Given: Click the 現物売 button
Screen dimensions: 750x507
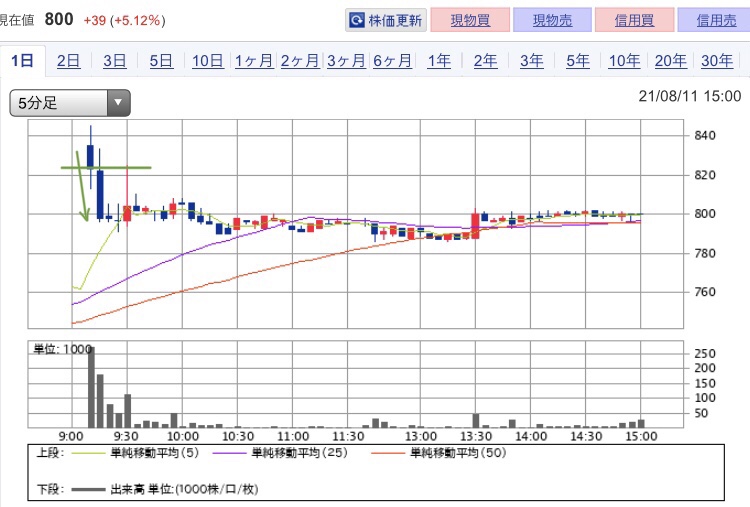Looking at the screenshot, I should (x=552, y=20).
